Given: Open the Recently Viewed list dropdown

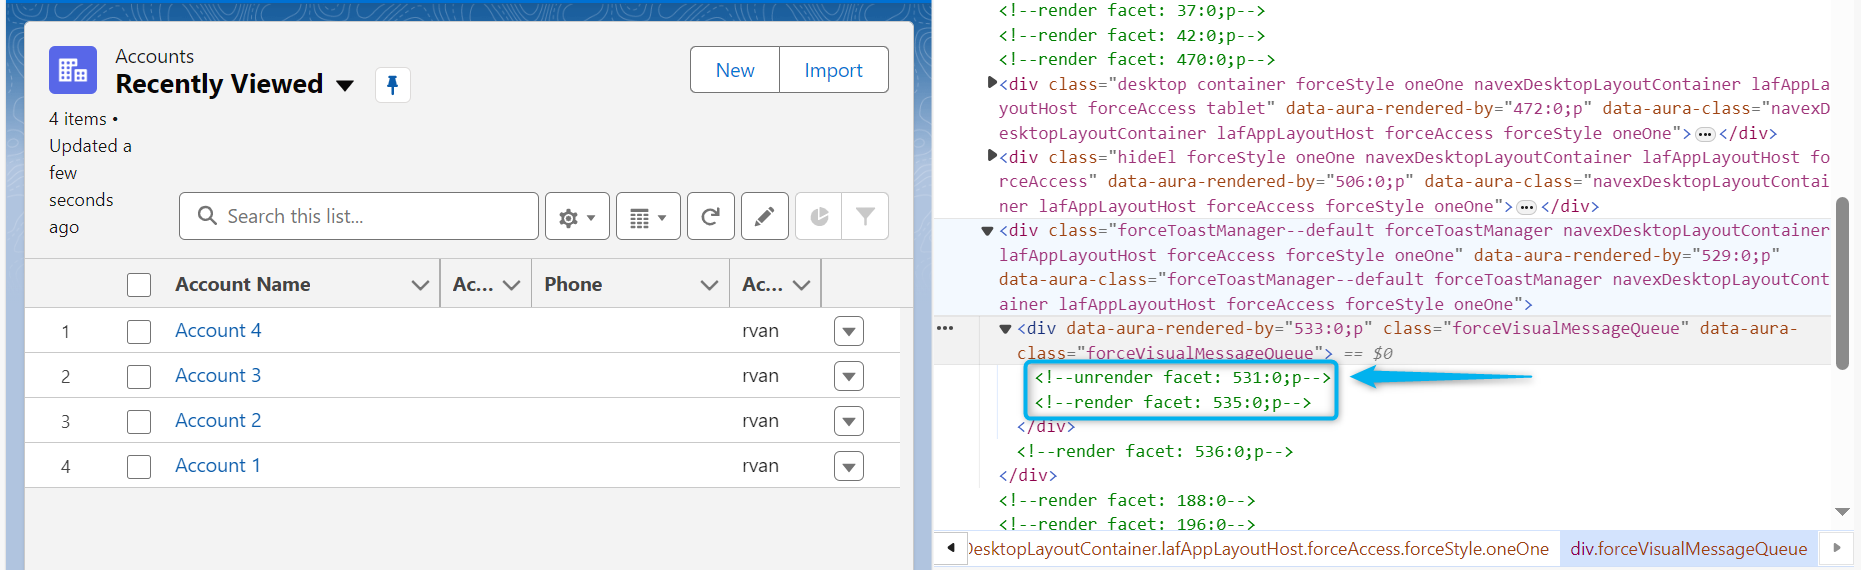Looking at the screenshot, I should point(345,85).
